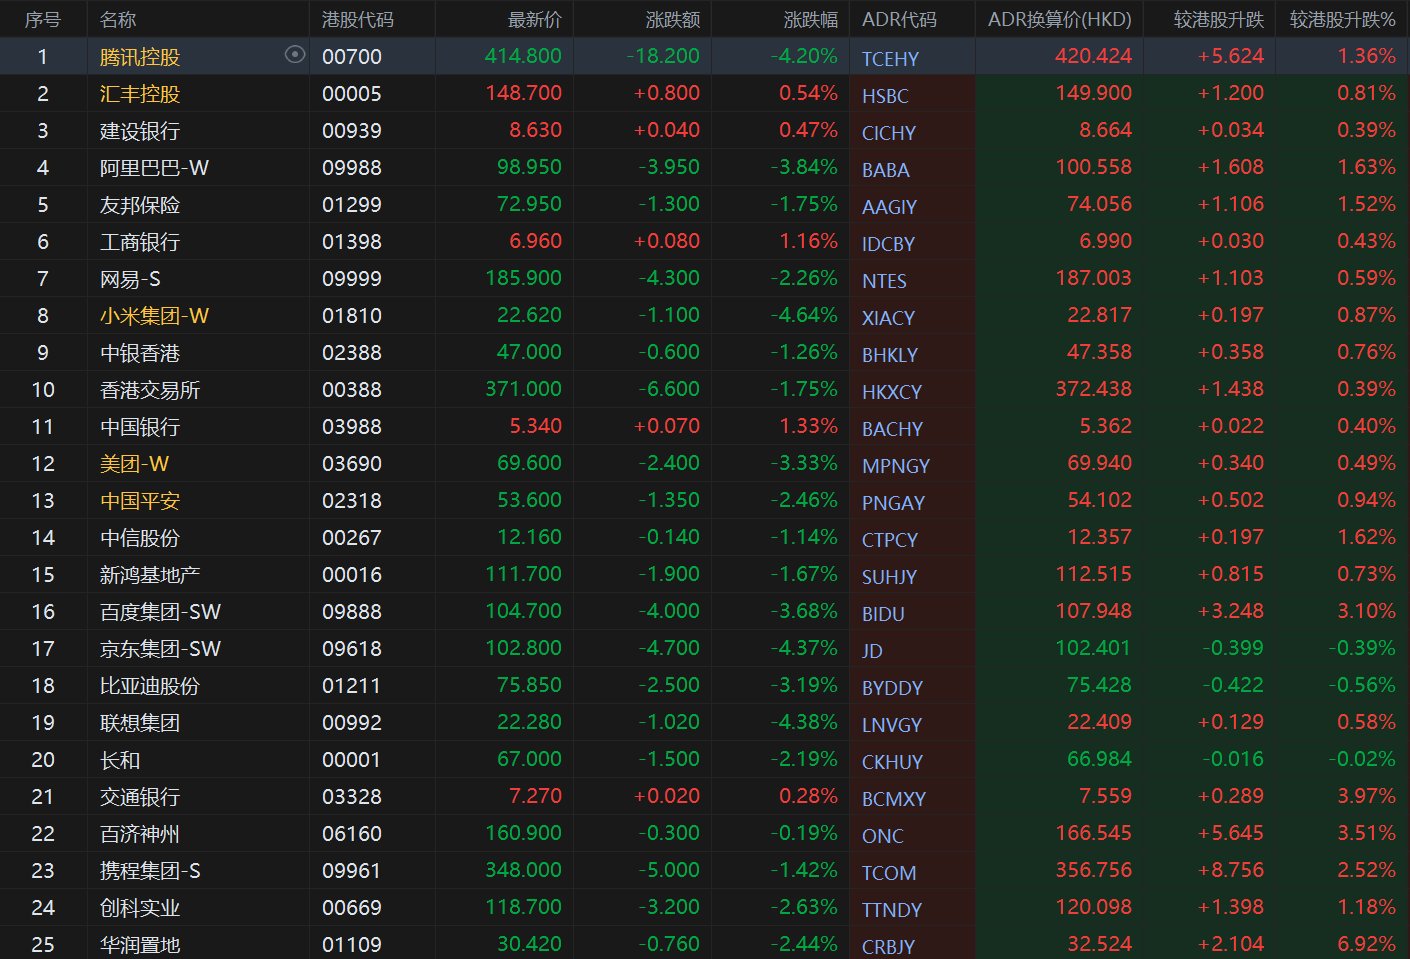Select the premium percentage 6.92%
This screenshot has height=959, width=1410.
click(x=1366, y=944)
